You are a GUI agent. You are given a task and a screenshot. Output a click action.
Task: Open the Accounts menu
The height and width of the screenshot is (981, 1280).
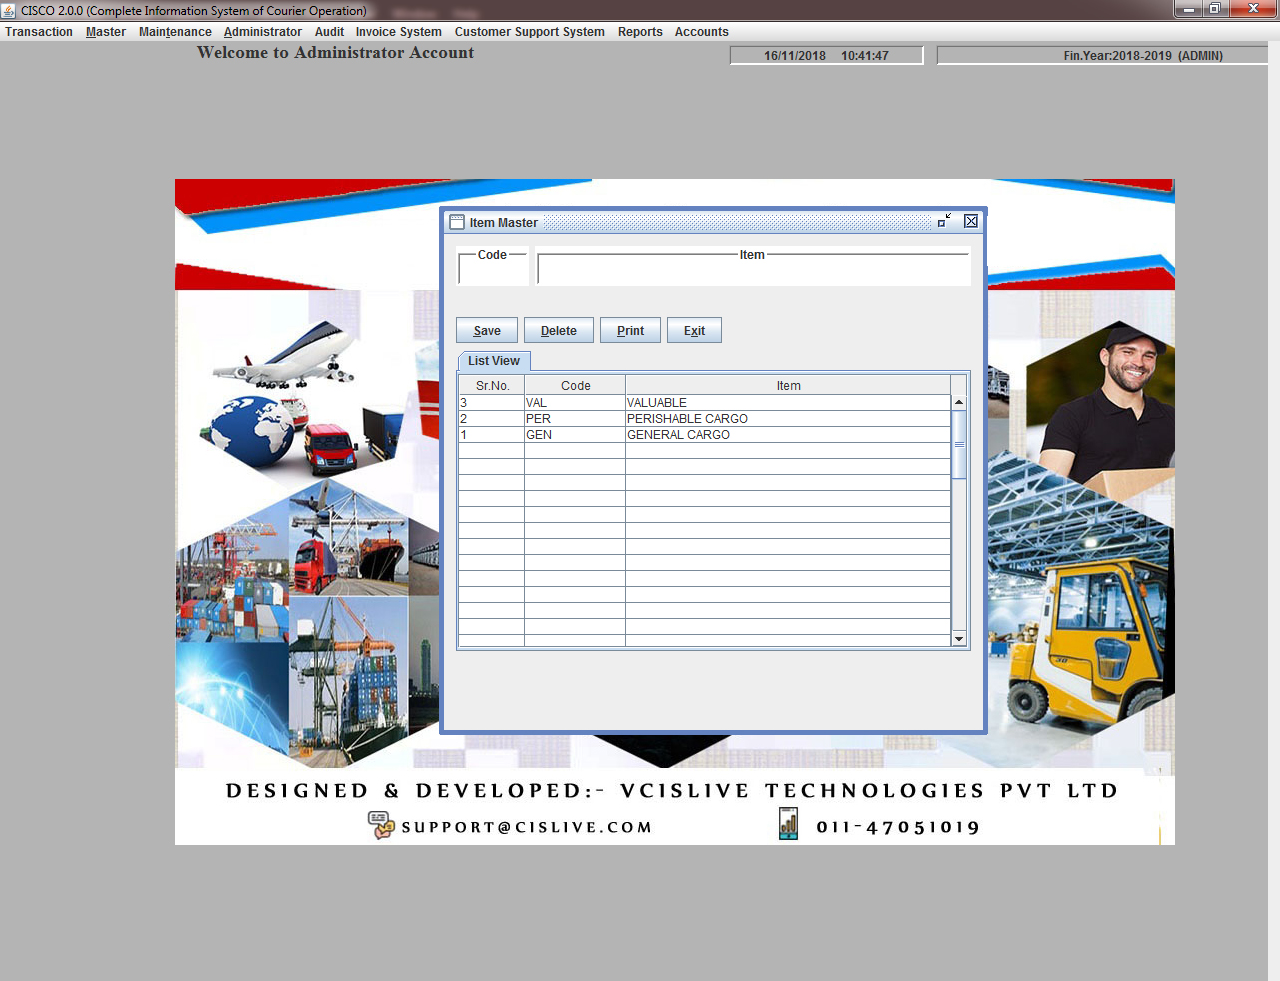[701, 32]
